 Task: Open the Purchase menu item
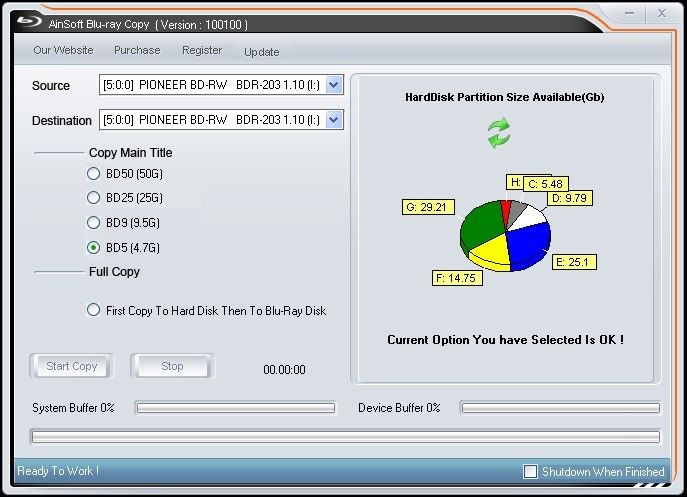point(137,50)
